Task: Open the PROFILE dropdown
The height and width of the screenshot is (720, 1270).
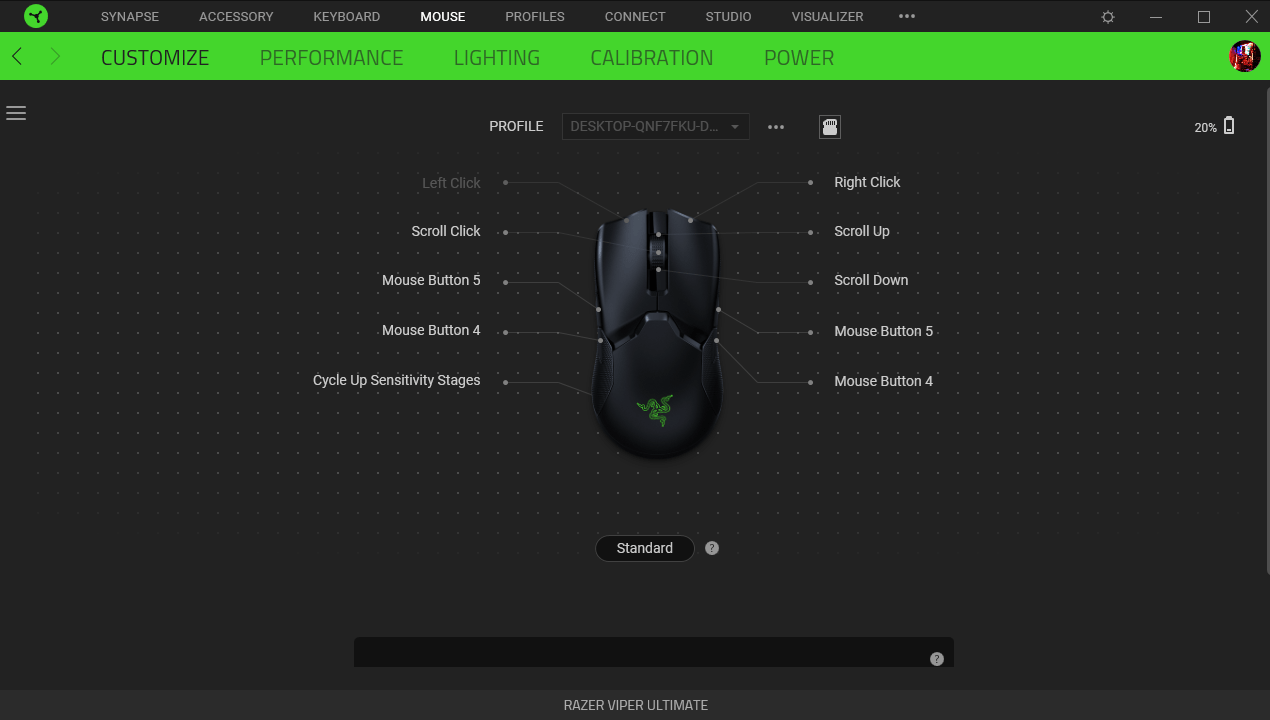Action: tap(655, 127)
